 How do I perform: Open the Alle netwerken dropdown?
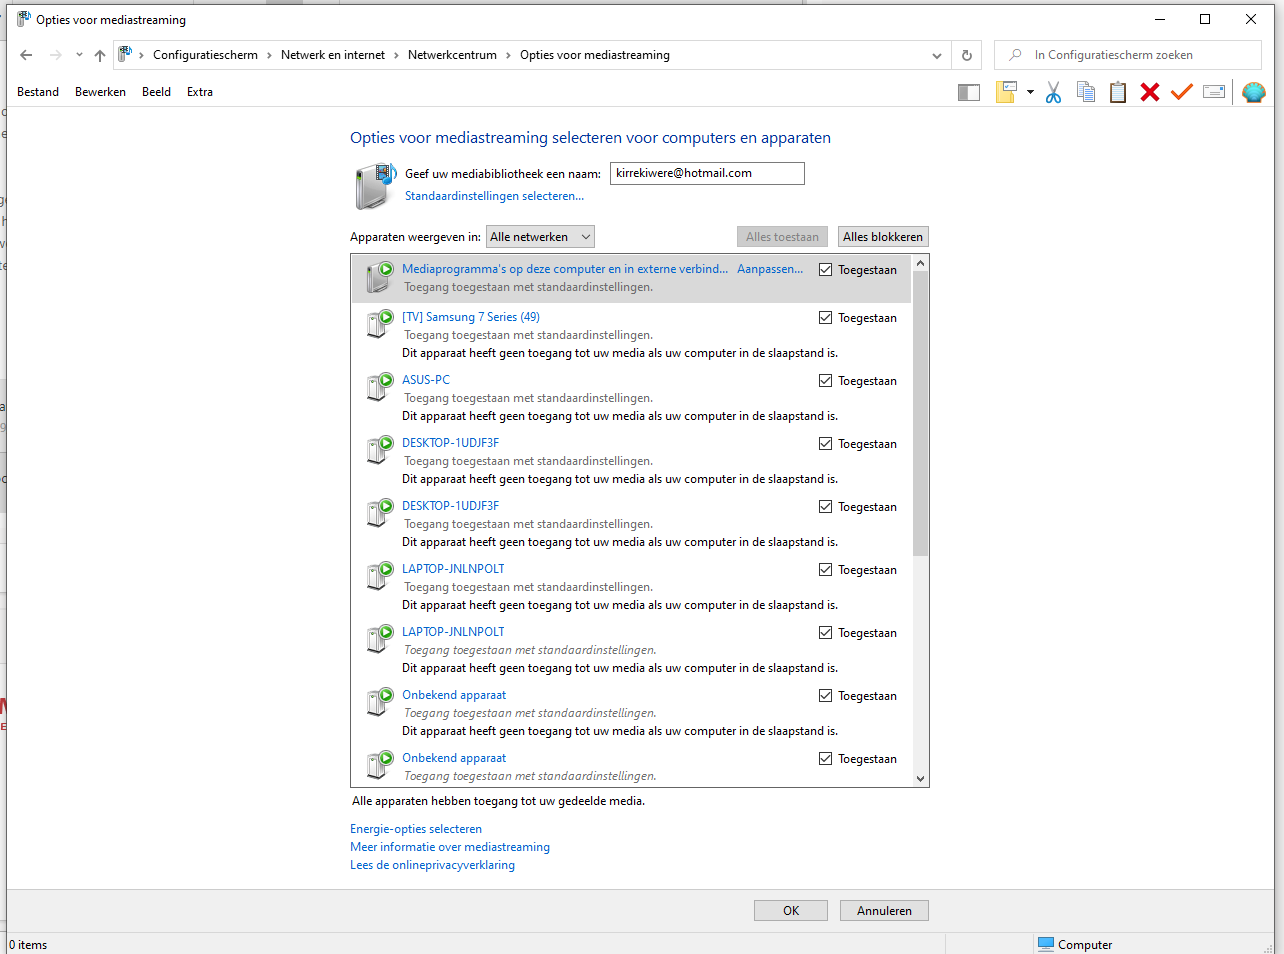tap(540, 237)
